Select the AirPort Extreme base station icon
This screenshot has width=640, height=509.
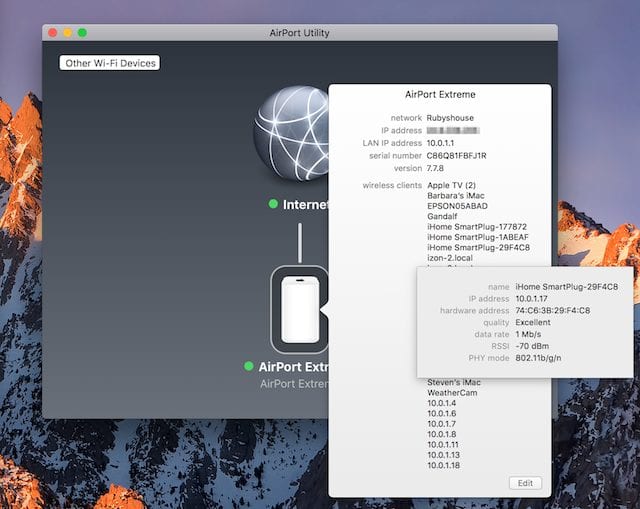pos(299,309)
